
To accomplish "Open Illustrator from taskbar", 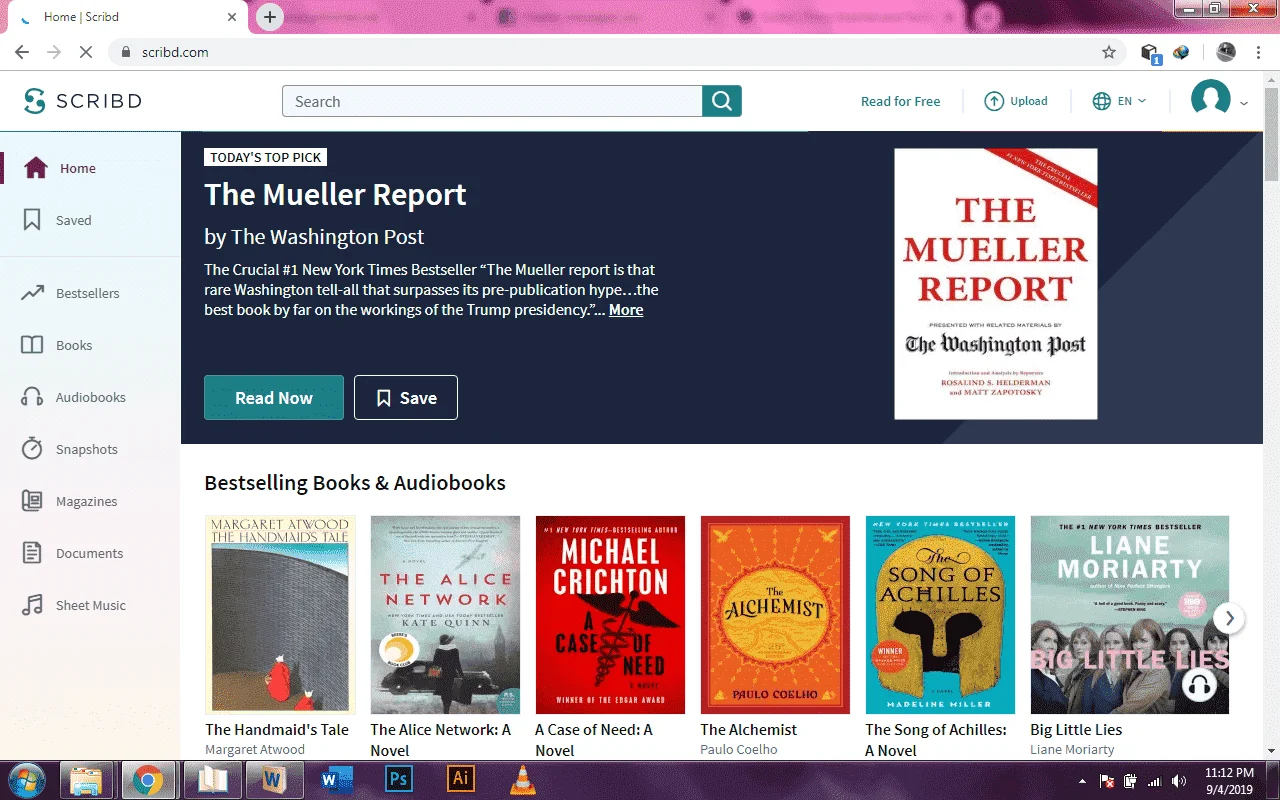I will pyautogui.click(x=461, y=780).
